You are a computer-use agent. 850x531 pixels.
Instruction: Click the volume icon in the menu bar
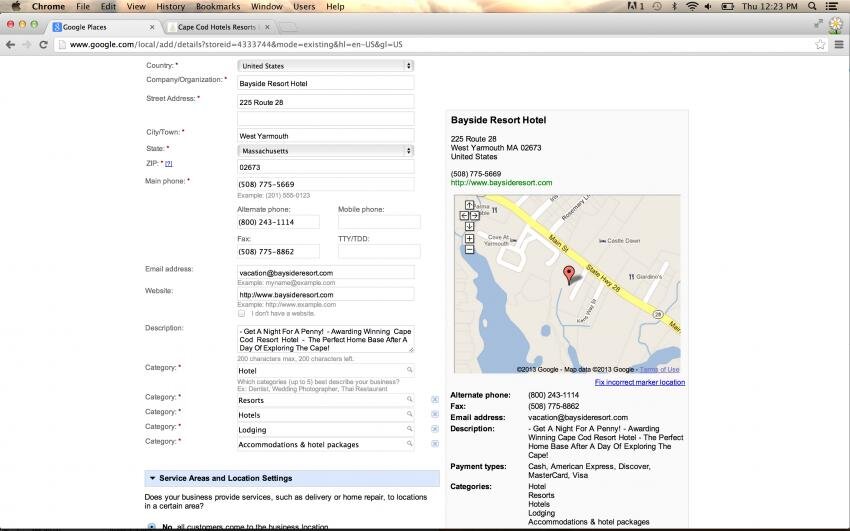tap(708, 6)
